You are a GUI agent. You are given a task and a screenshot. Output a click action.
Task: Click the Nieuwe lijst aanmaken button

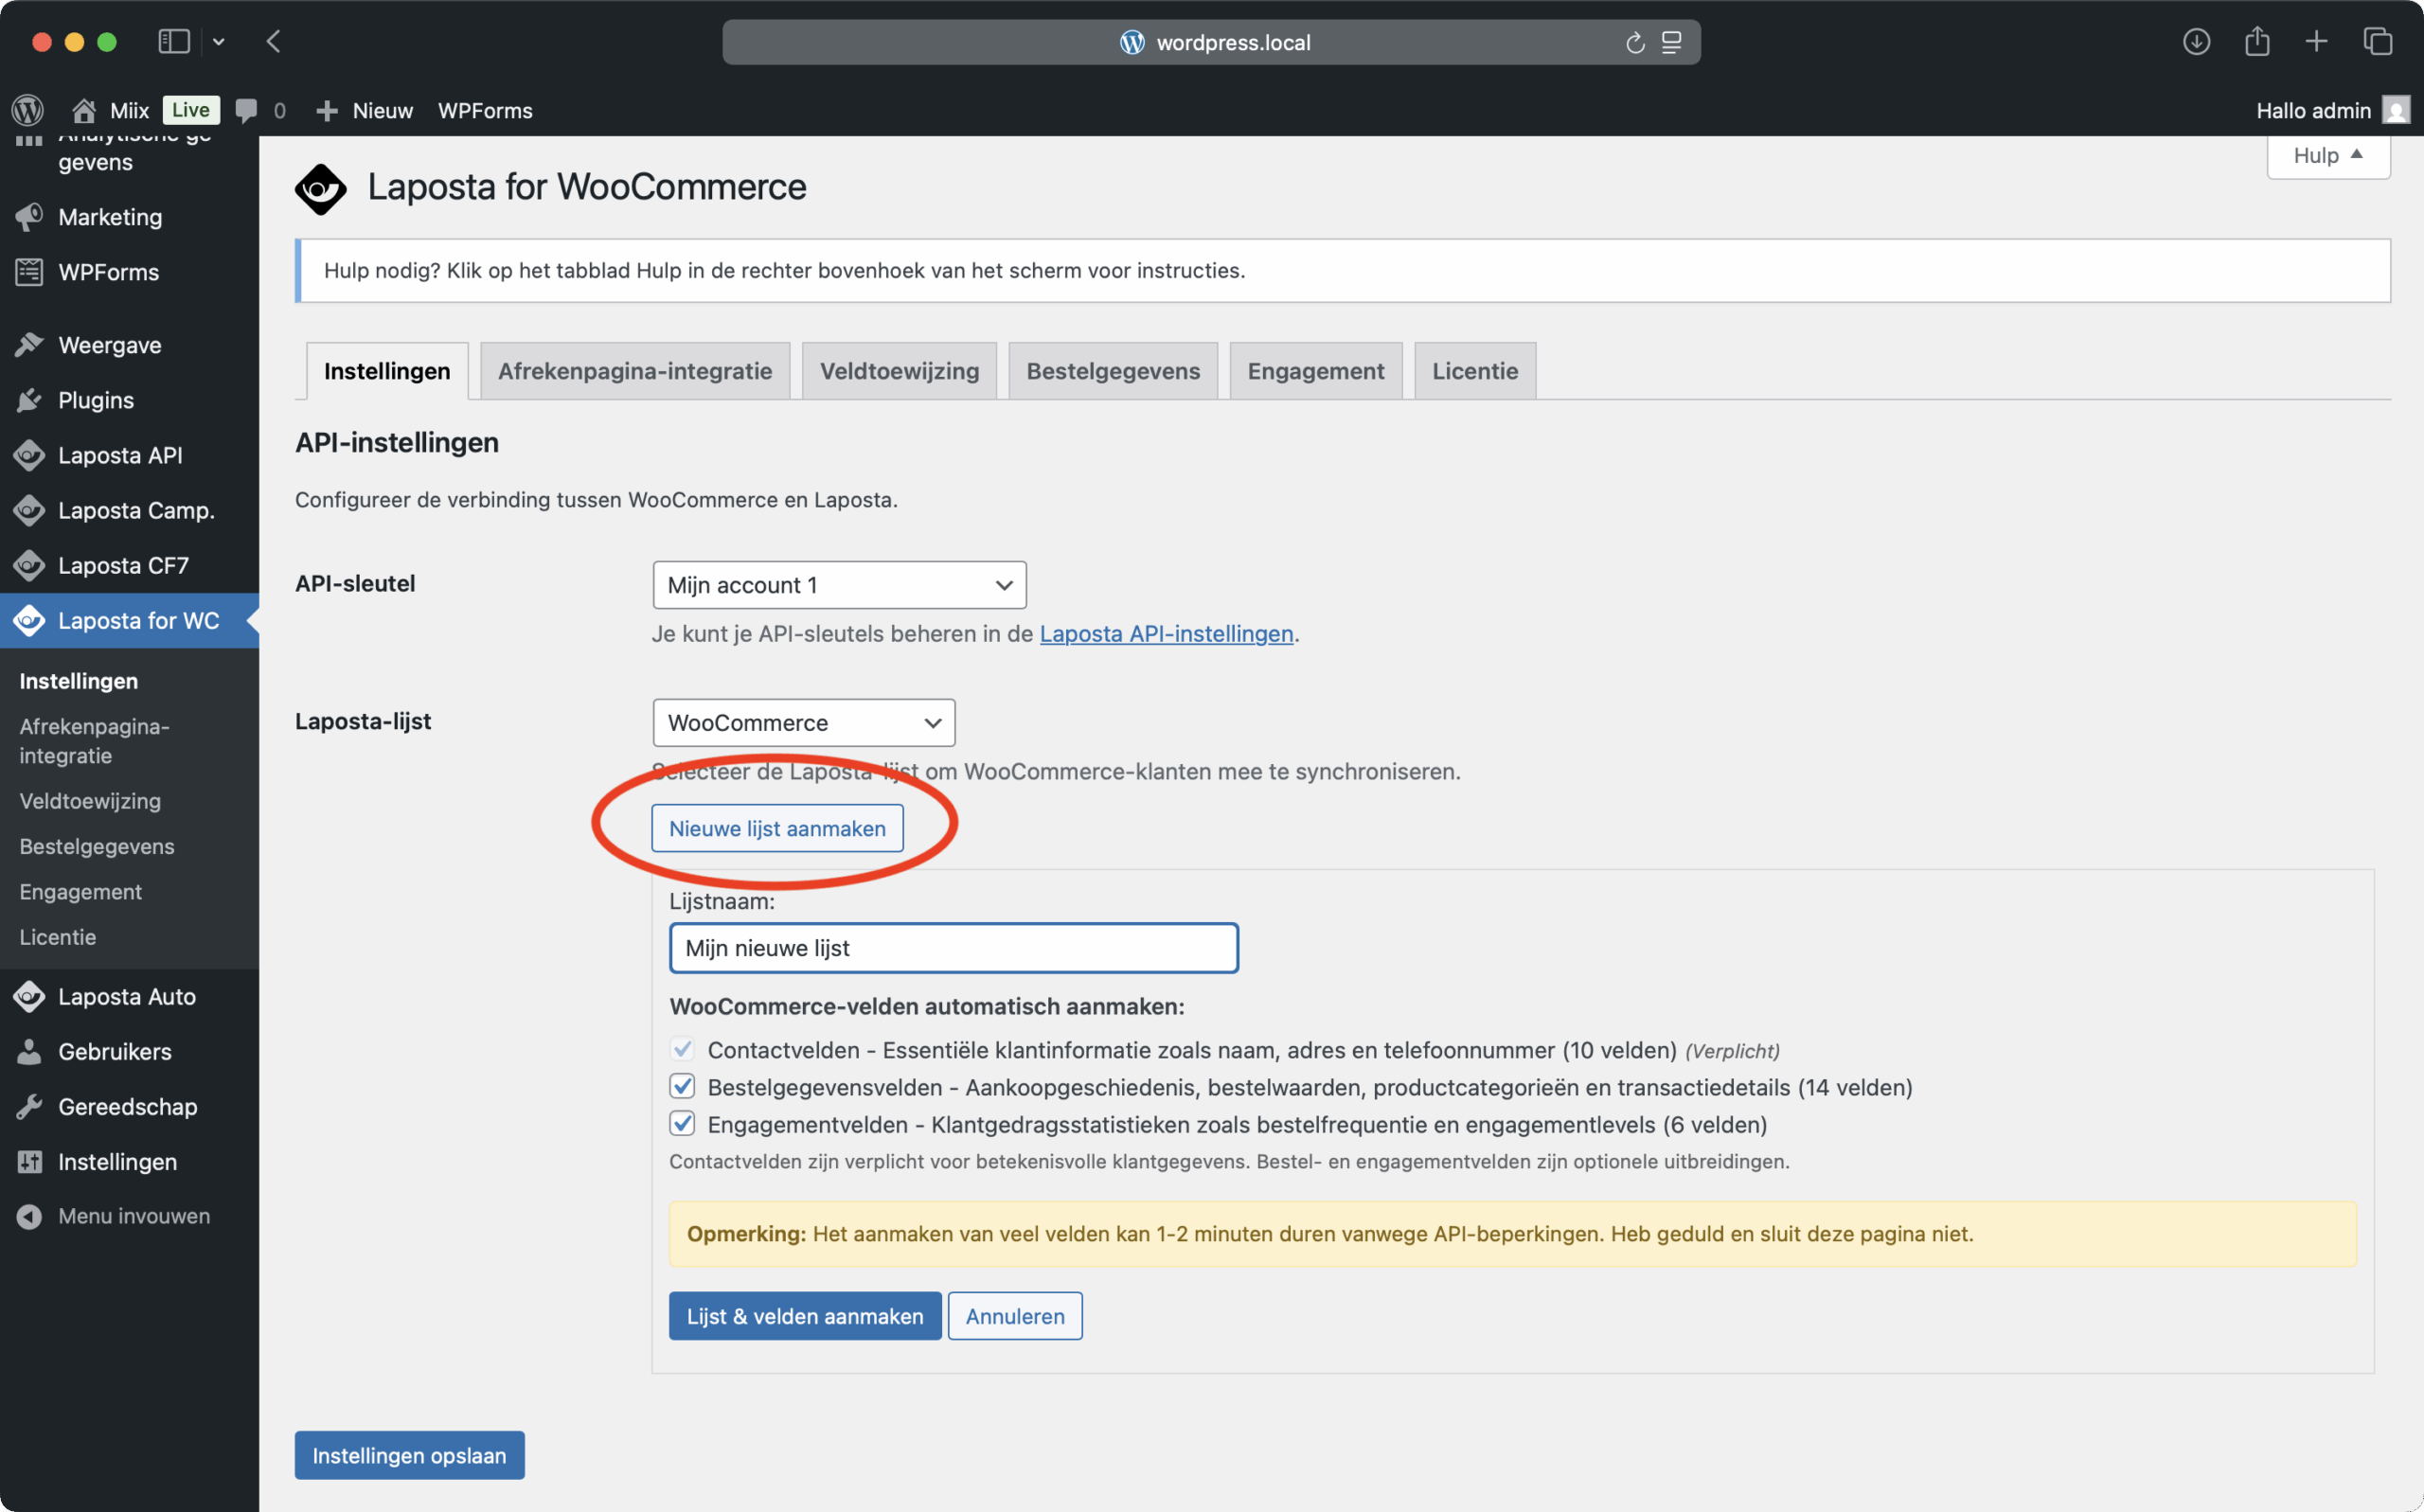tap(777, 828)
